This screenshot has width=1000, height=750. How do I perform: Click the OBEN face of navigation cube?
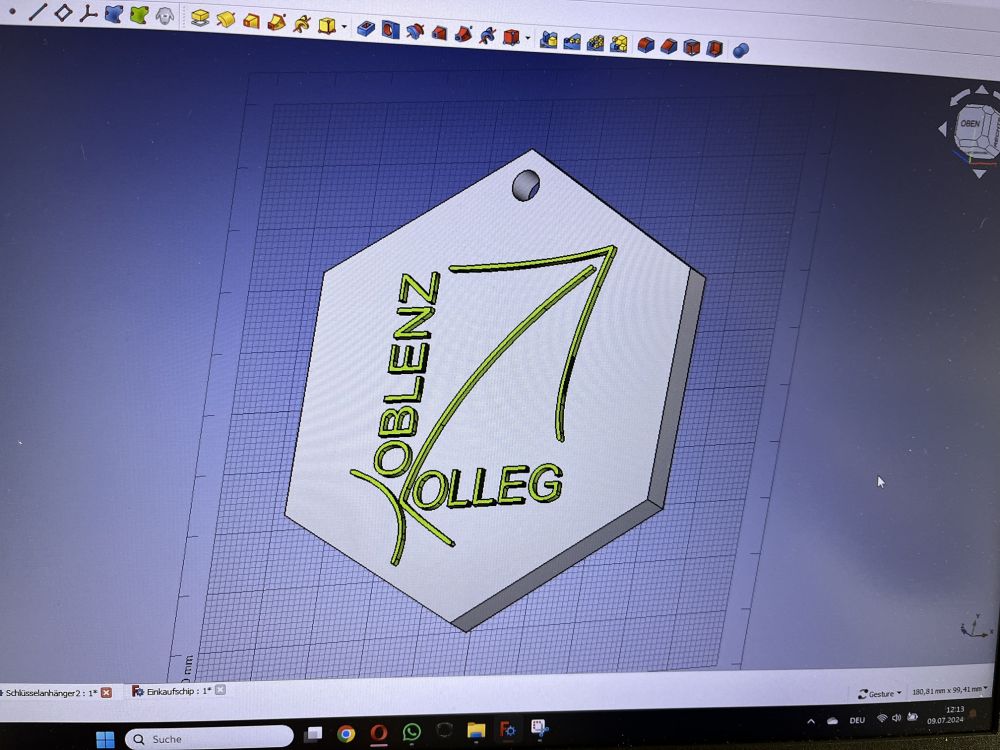[x=971, y=124]
